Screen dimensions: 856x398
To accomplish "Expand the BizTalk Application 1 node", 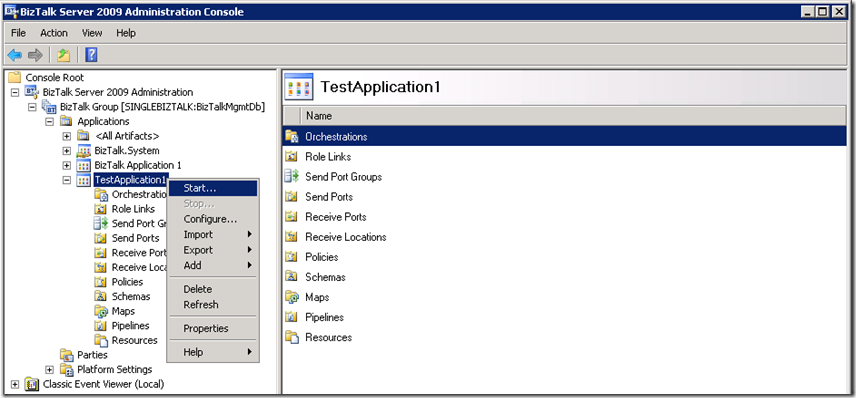I will (67, 165).
